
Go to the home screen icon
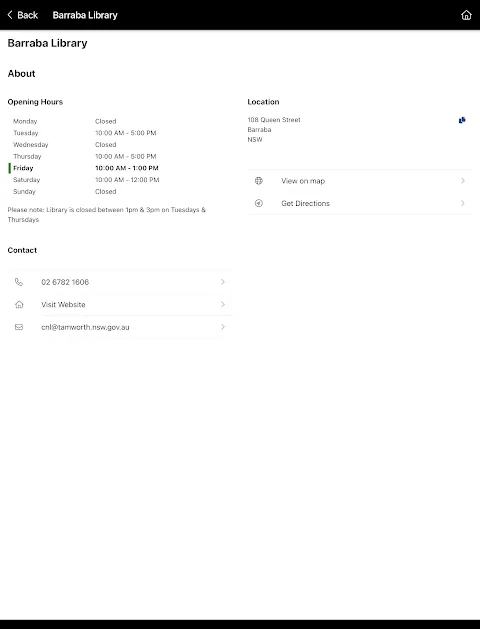click(x=466, y=15)
